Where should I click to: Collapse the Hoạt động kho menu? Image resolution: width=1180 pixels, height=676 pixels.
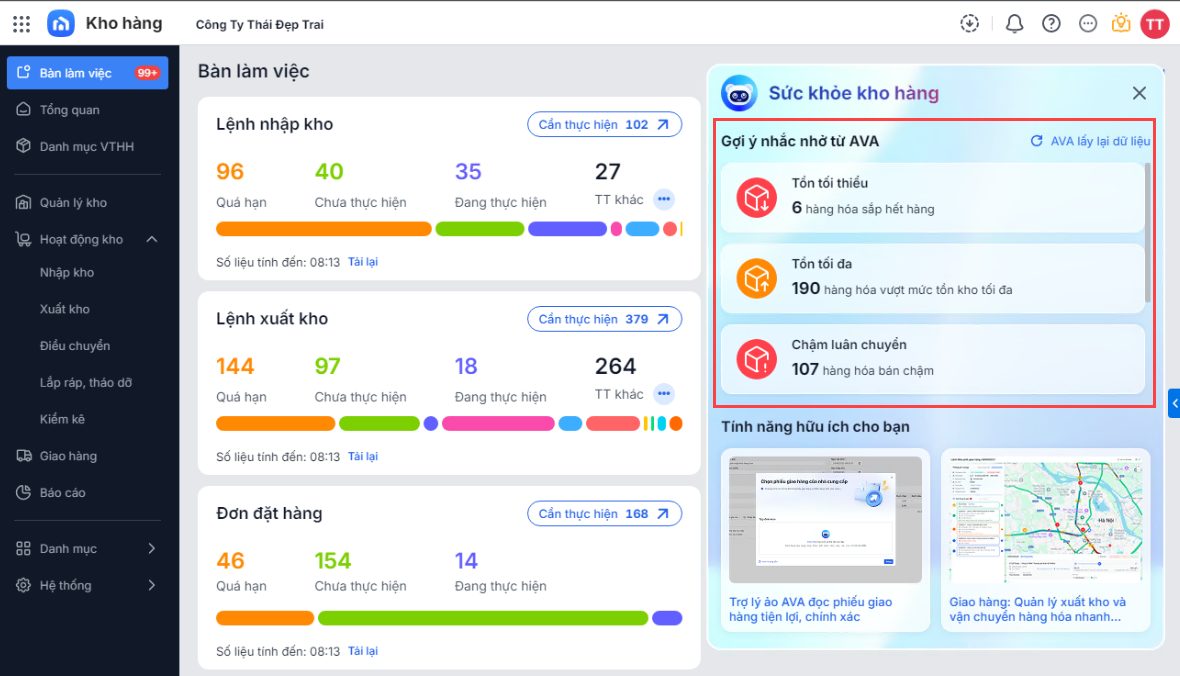152,239
